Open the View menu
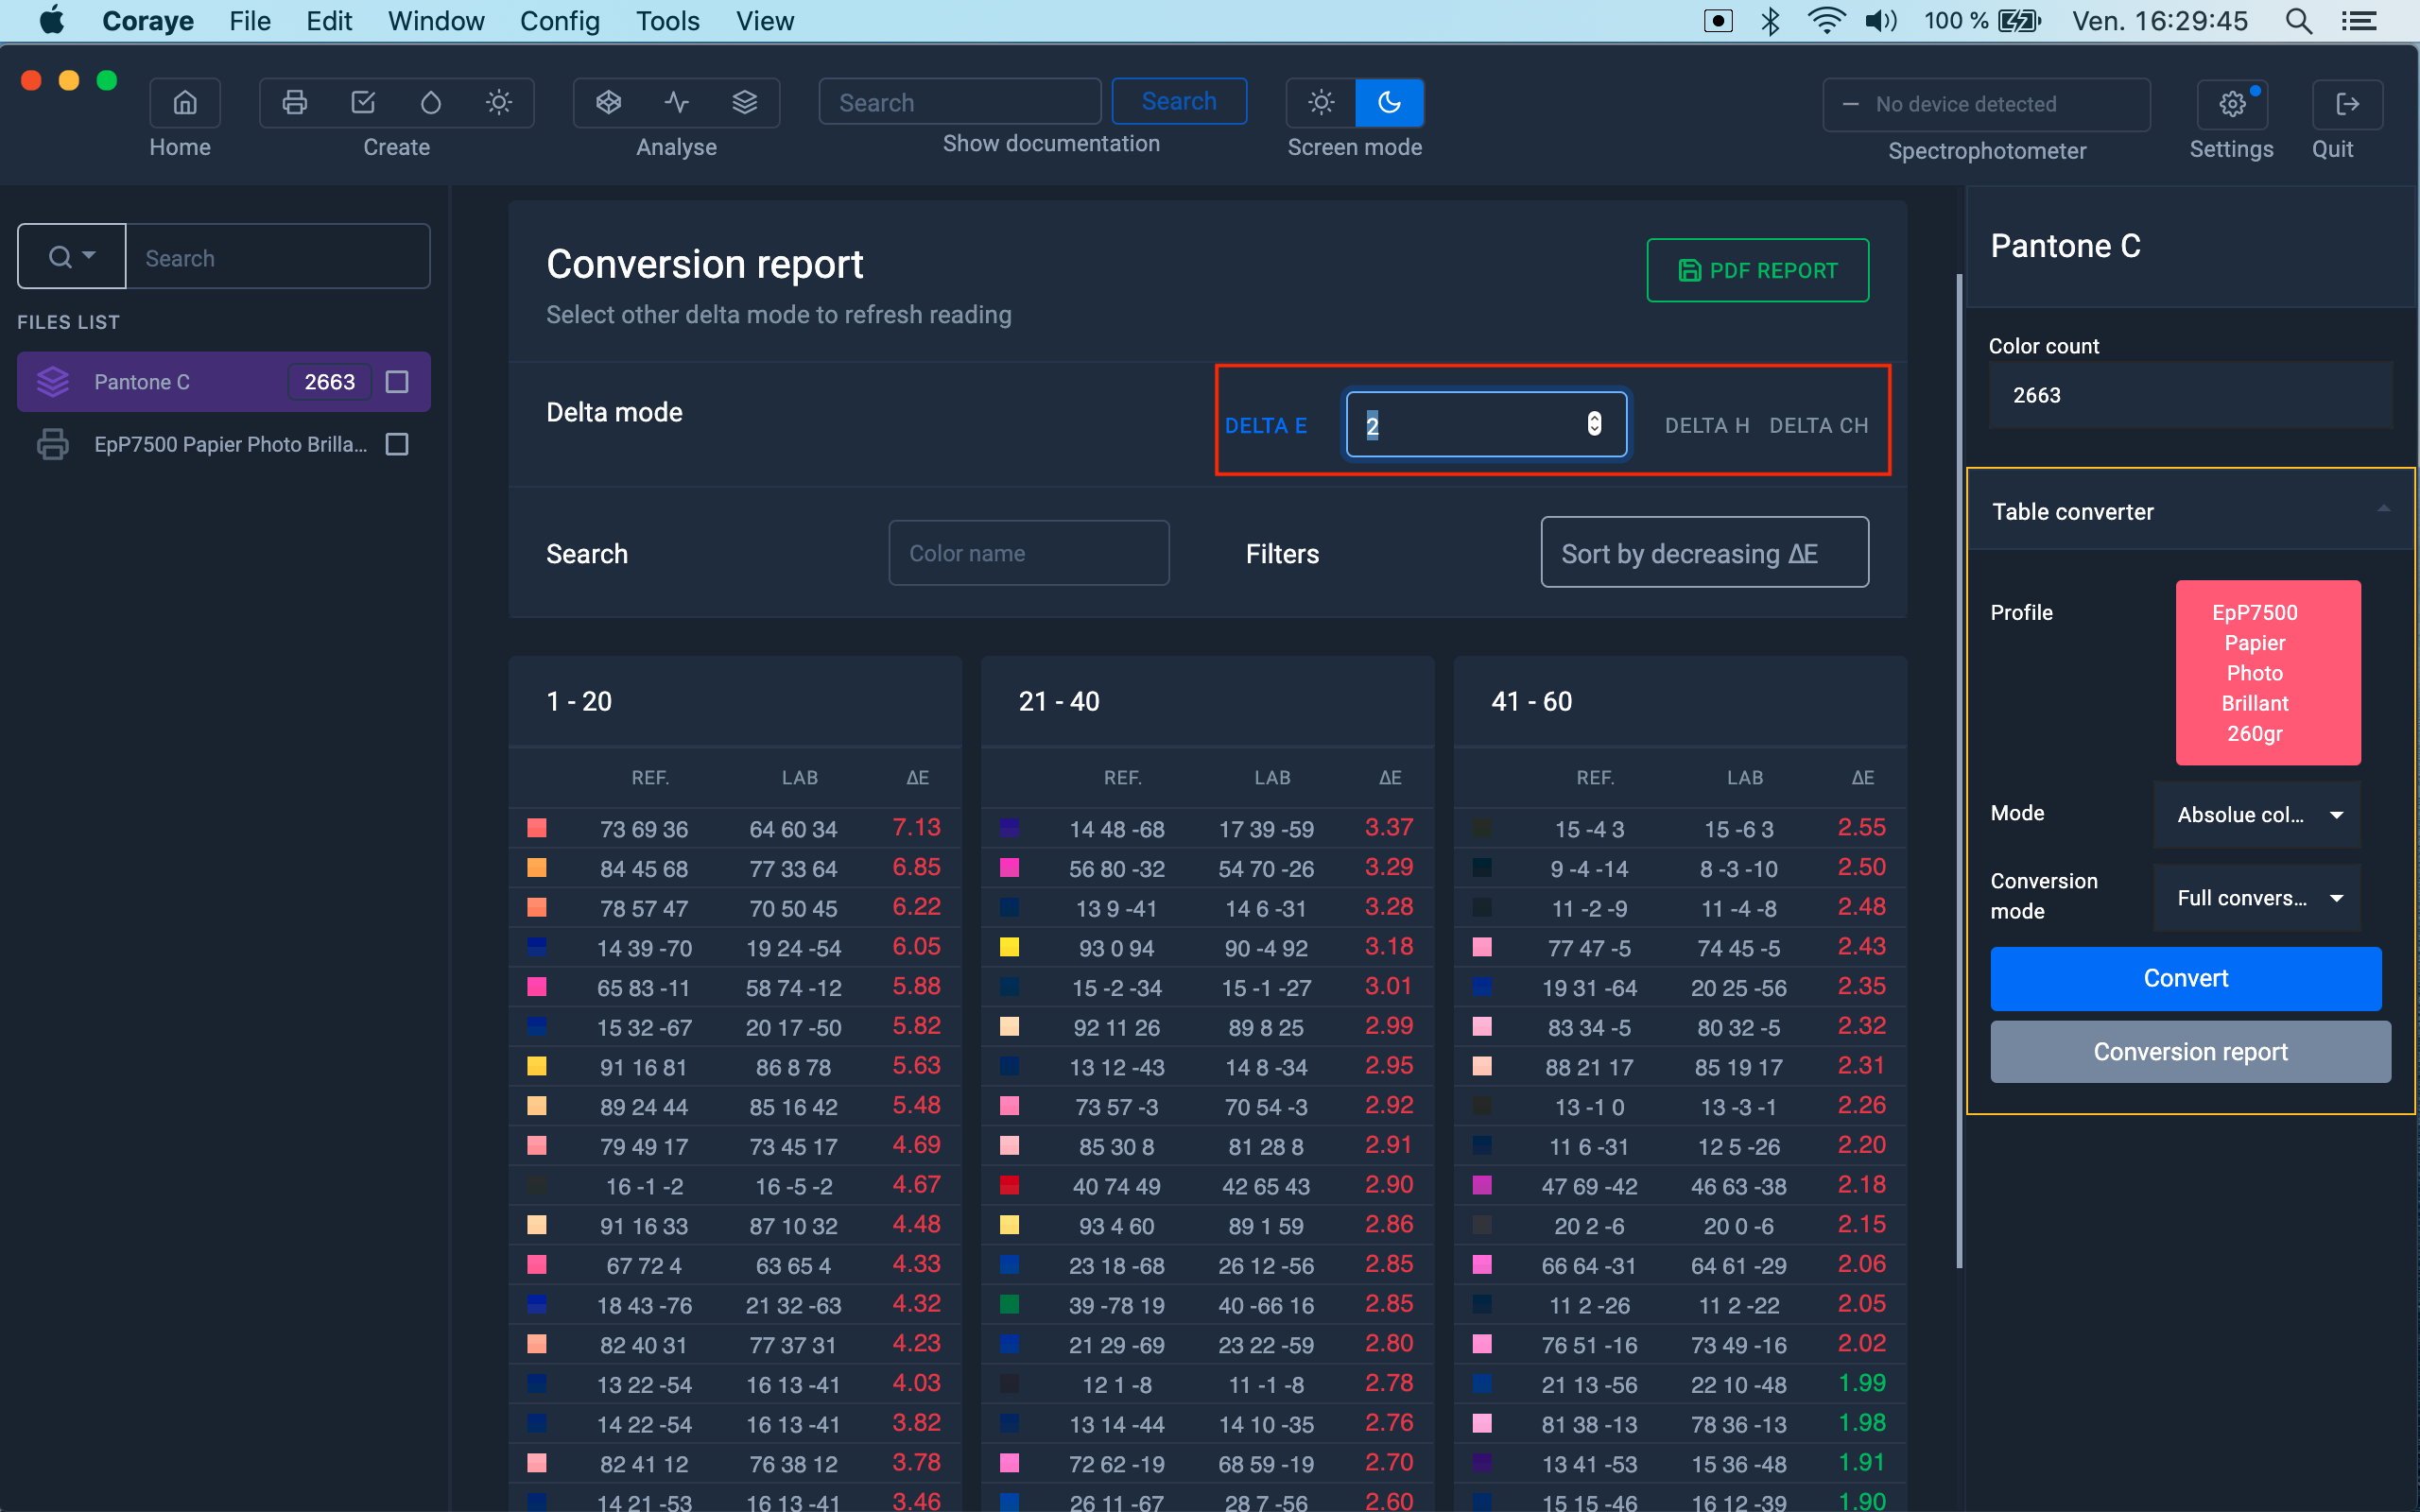Screen dimensions: 2420x1512 coord(765,21)
